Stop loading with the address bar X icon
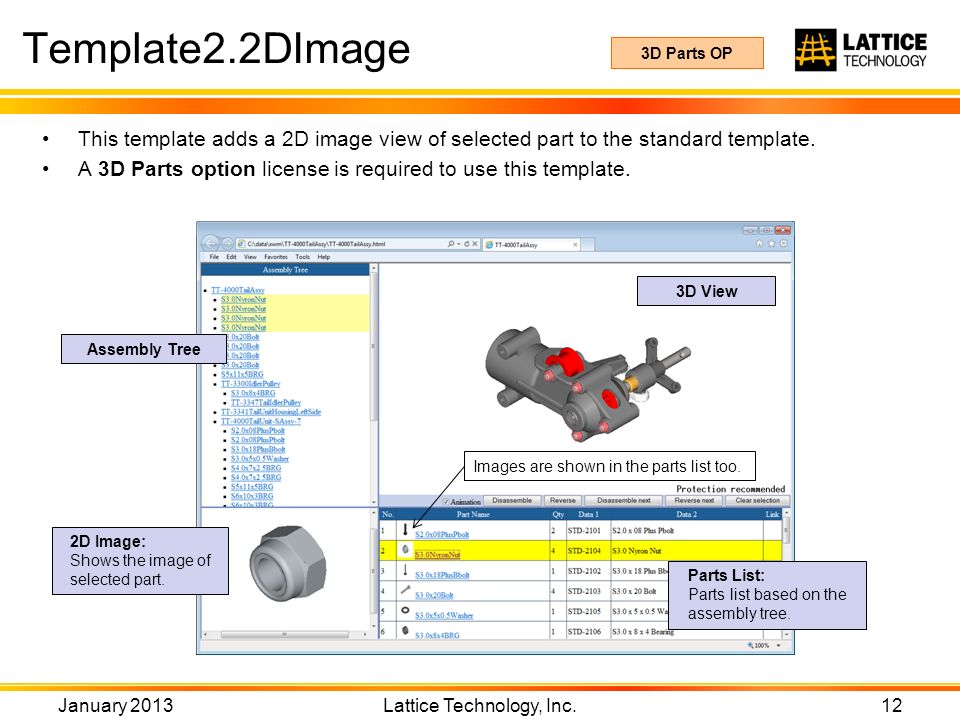This screenshot has width=960, height=720. click(x=474, y=244)
